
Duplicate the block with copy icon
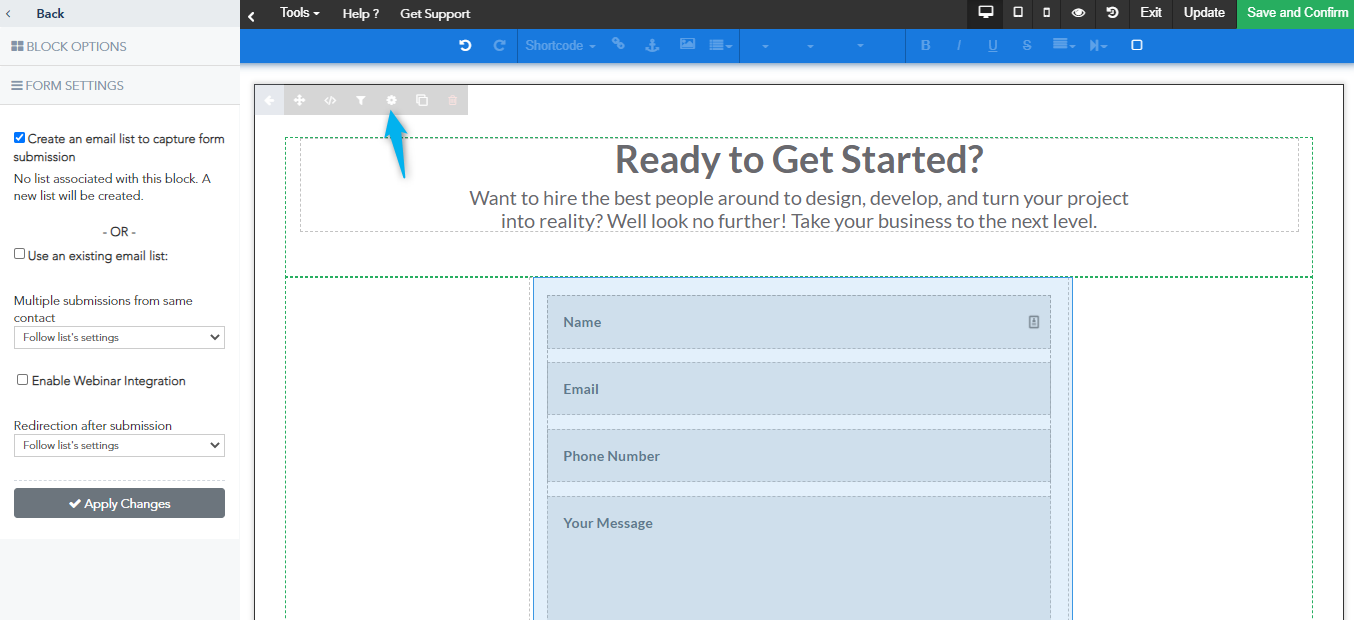pyautogui.click(x=422, y=100)
